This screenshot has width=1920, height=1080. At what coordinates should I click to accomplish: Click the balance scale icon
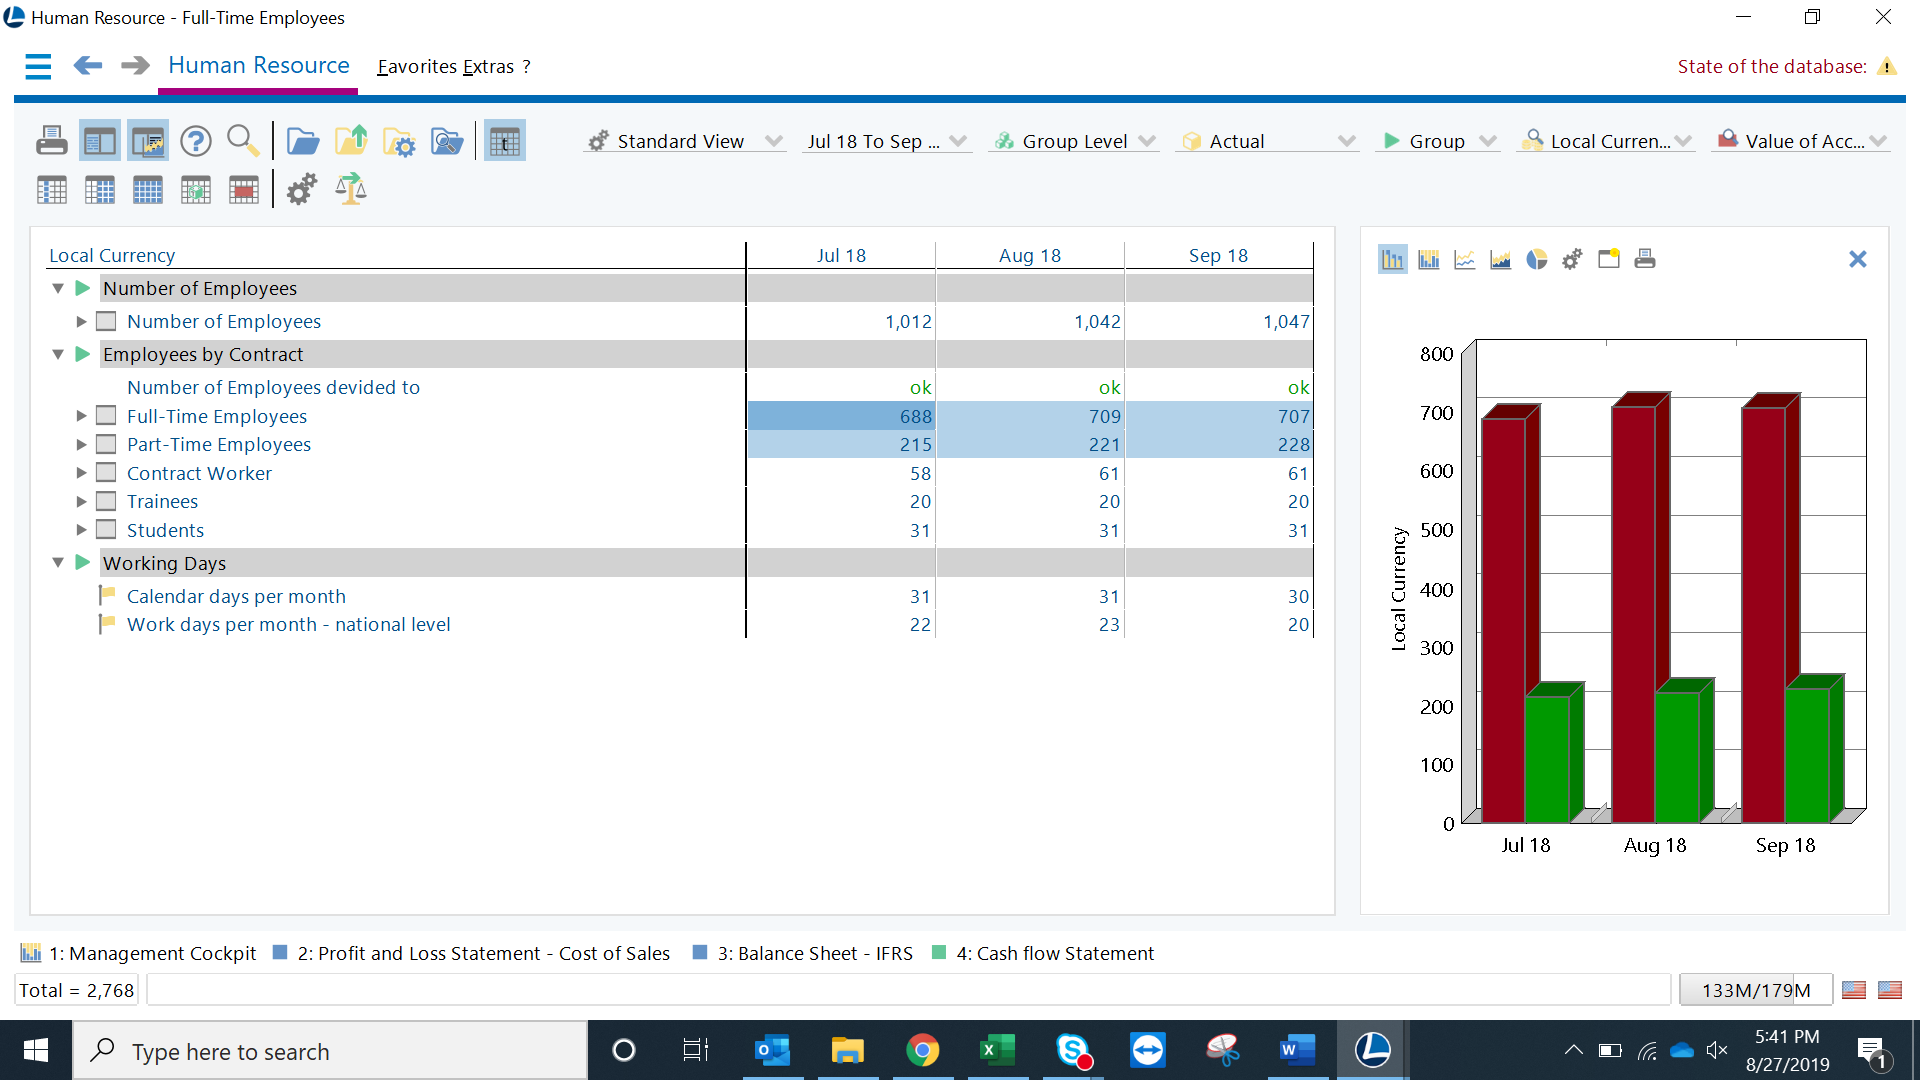(x=351, y=187)
